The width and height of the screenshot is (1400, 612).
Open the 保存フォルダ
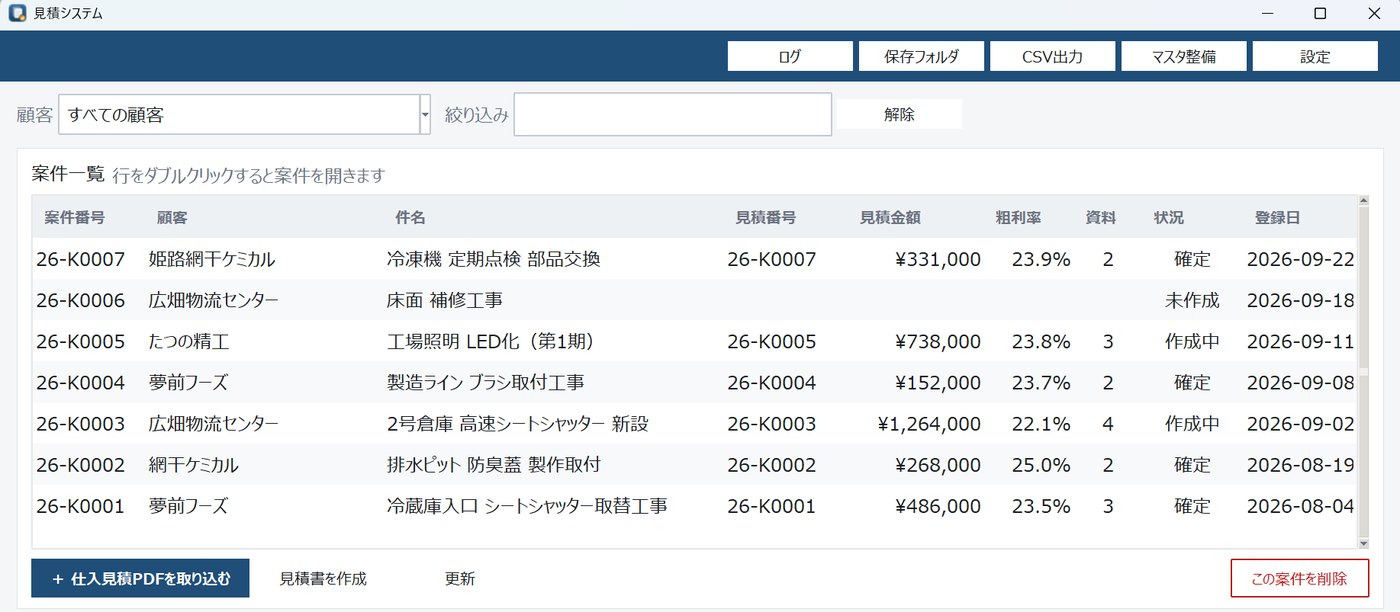pyautogui.click(x=921, y=56)
